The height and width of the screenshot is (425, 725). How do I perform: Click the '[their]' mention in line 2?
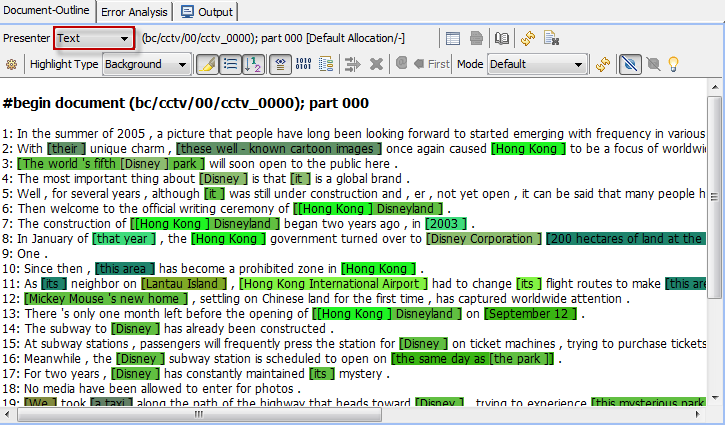pos(67,149)
